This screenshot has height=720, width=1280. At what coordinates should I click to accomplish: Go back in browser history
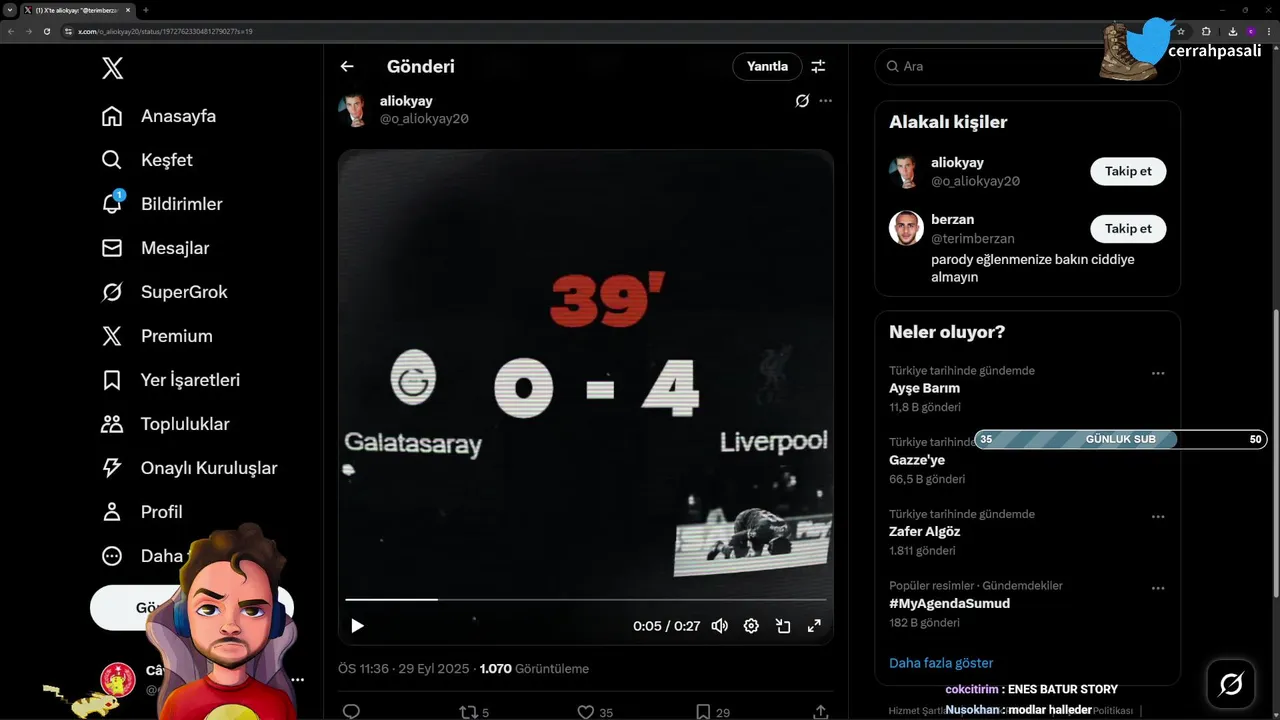coord(10,31)
